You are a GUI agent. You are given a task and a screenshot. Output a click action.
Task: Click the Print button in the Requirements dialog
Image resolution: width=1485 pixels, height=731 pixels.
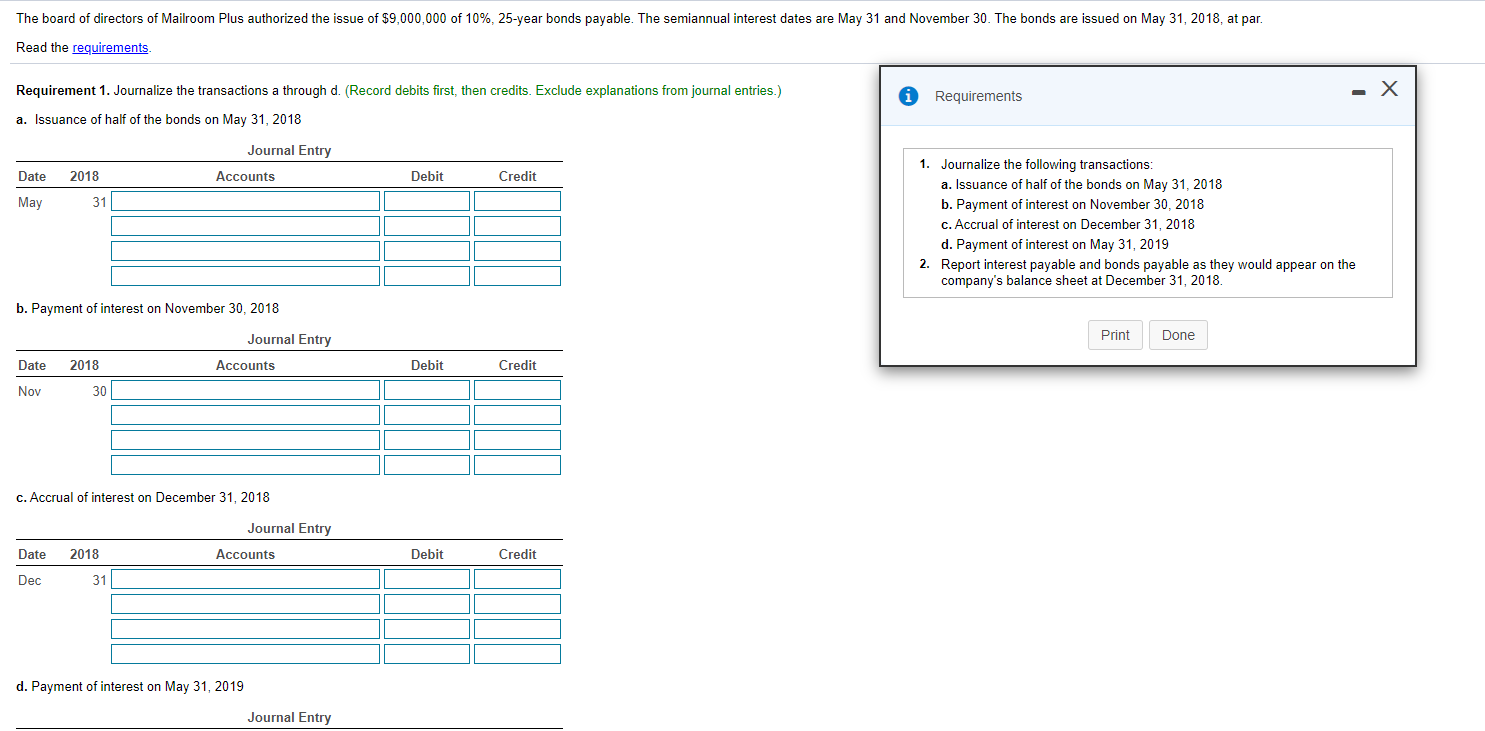(1115, 335)
